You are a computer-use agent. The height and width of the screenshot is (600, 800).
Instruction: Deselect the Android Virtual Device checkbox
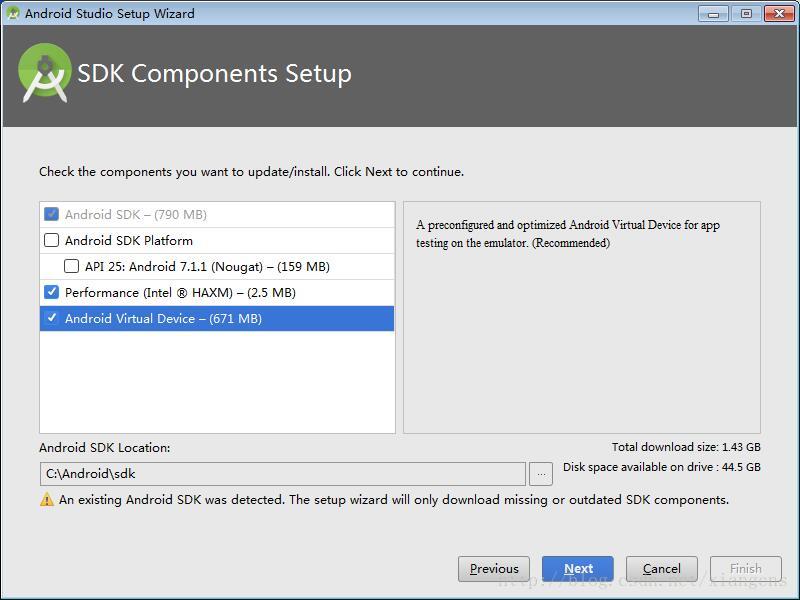pyautogui.click(x=52, y=319)
